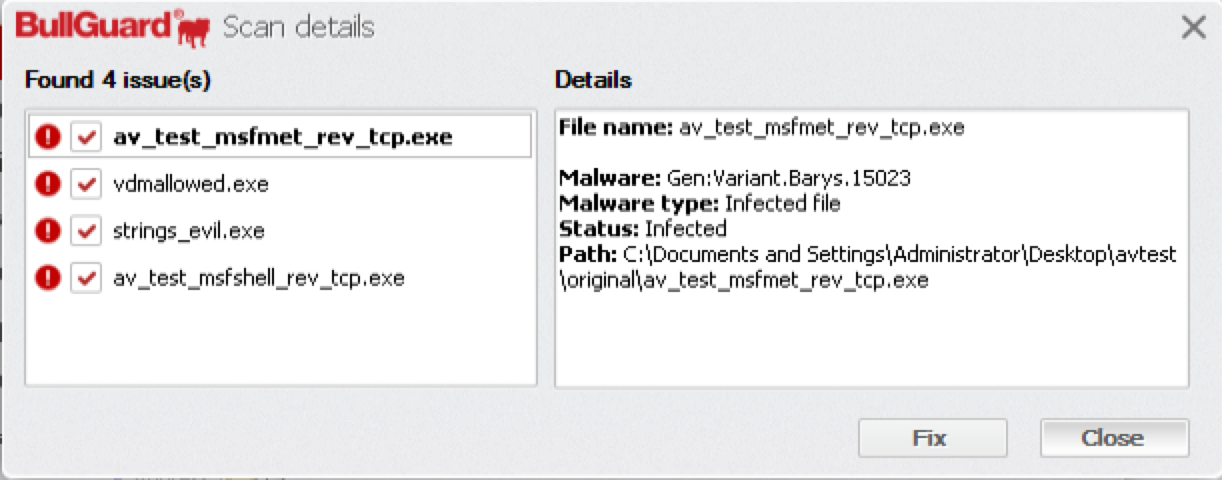This screenshot has height=480, width=1222.
Task: Click the 'Found 4 issue(s)' heading
Action: click(117, 80)
